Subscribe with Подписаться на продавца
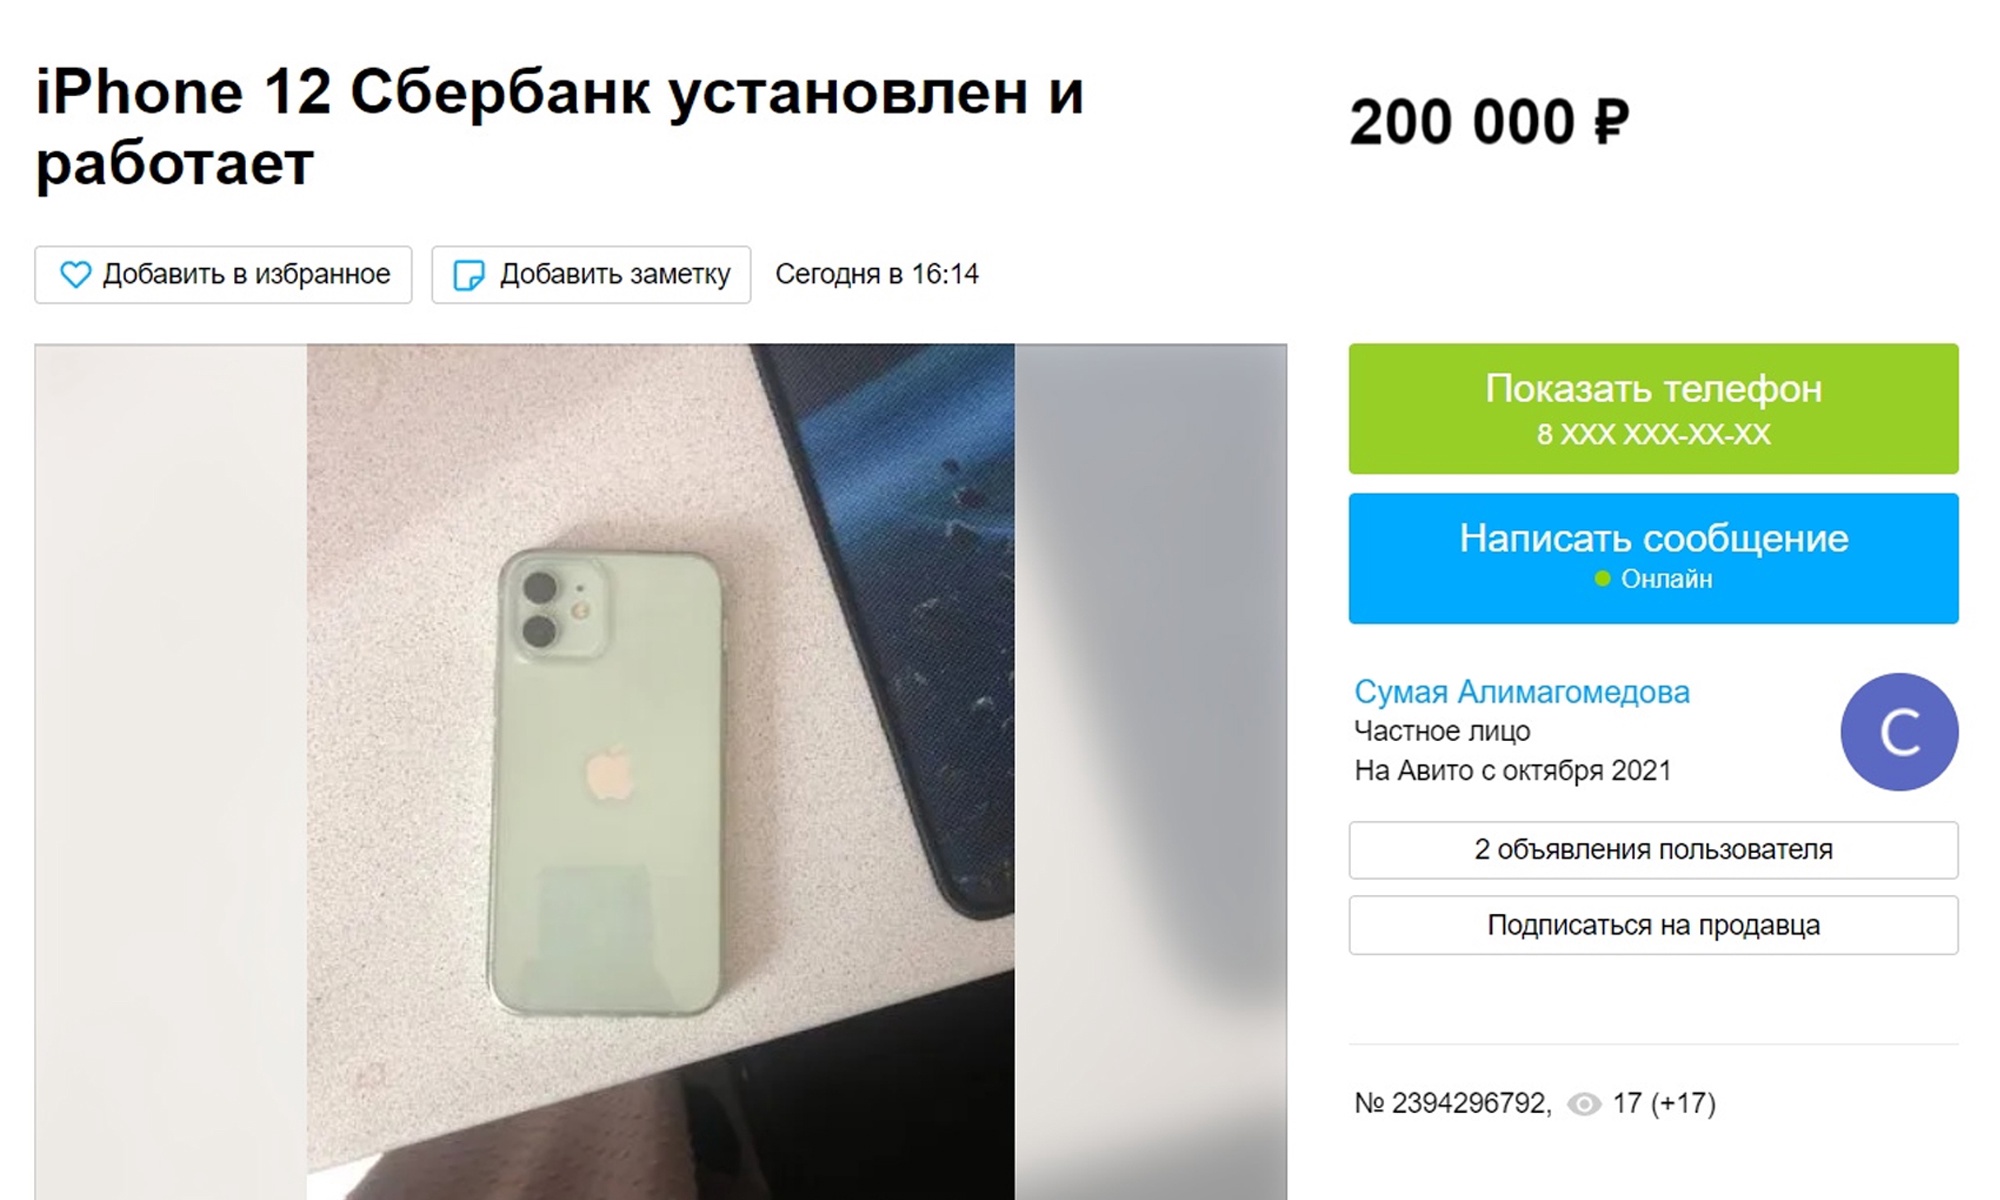Image resolution: width=2000 pixels, height=1200 pixels. [x=1653, y=925]
